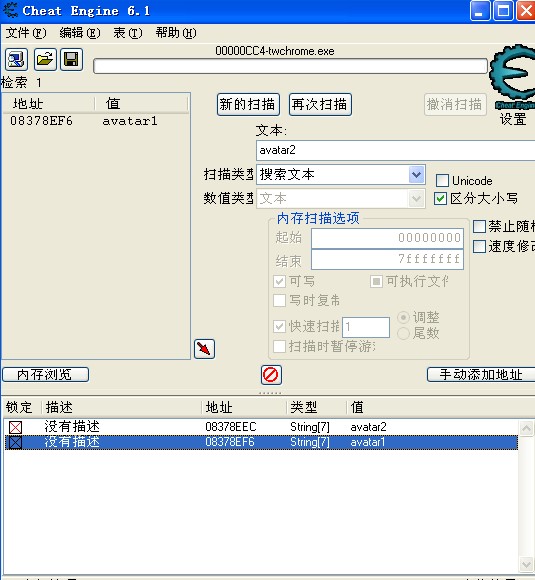Toggle lock box for 08378EF6 row
This screenshot has height=580, width=535.
16,442
